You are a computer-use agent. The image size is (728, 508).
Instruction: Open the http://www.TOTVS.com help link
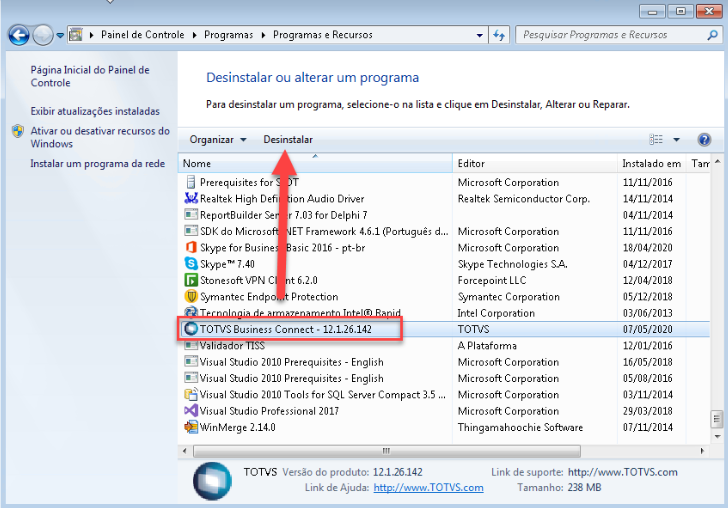click(x=428, y=488)
